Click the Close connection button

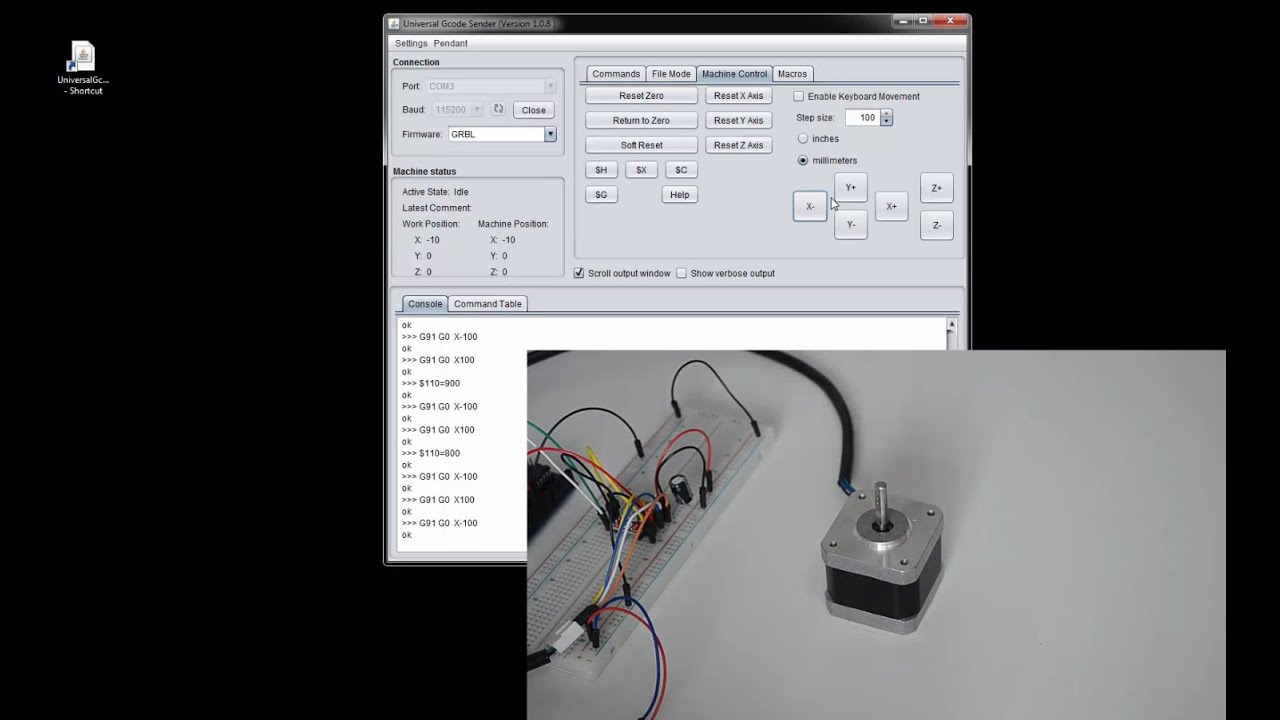[x=534, y=110]
